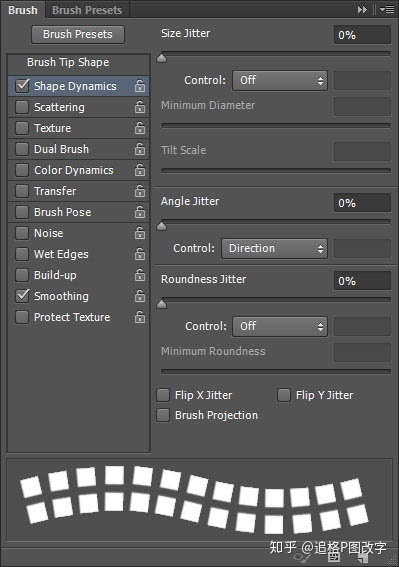
Task: Uncheck the Smoothing checkbox
Action: 22,296
